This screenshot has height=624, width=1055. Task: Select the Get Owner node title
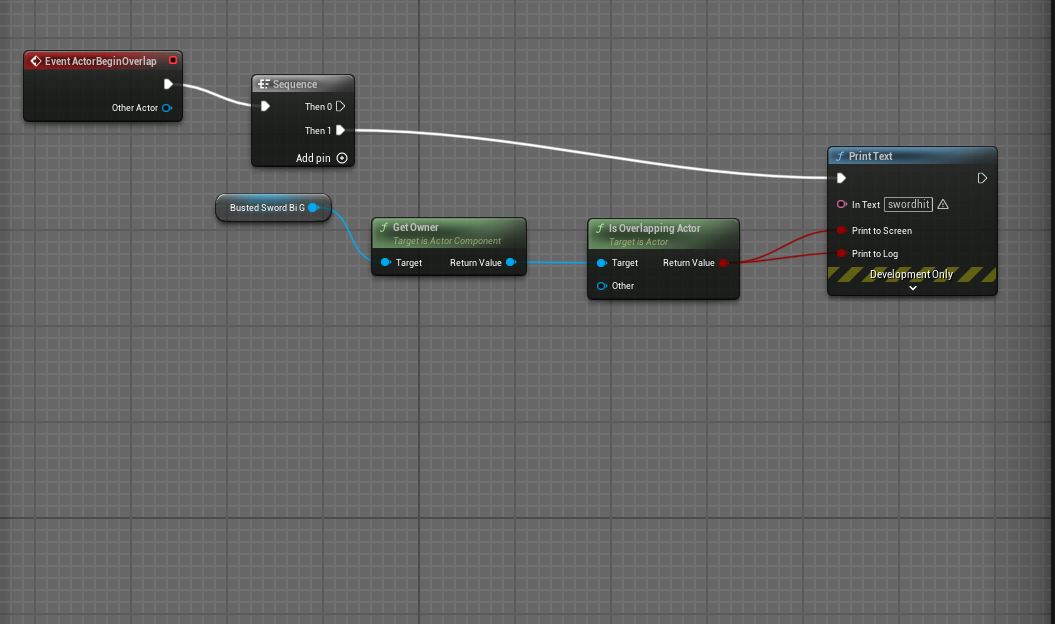(416, 228)
